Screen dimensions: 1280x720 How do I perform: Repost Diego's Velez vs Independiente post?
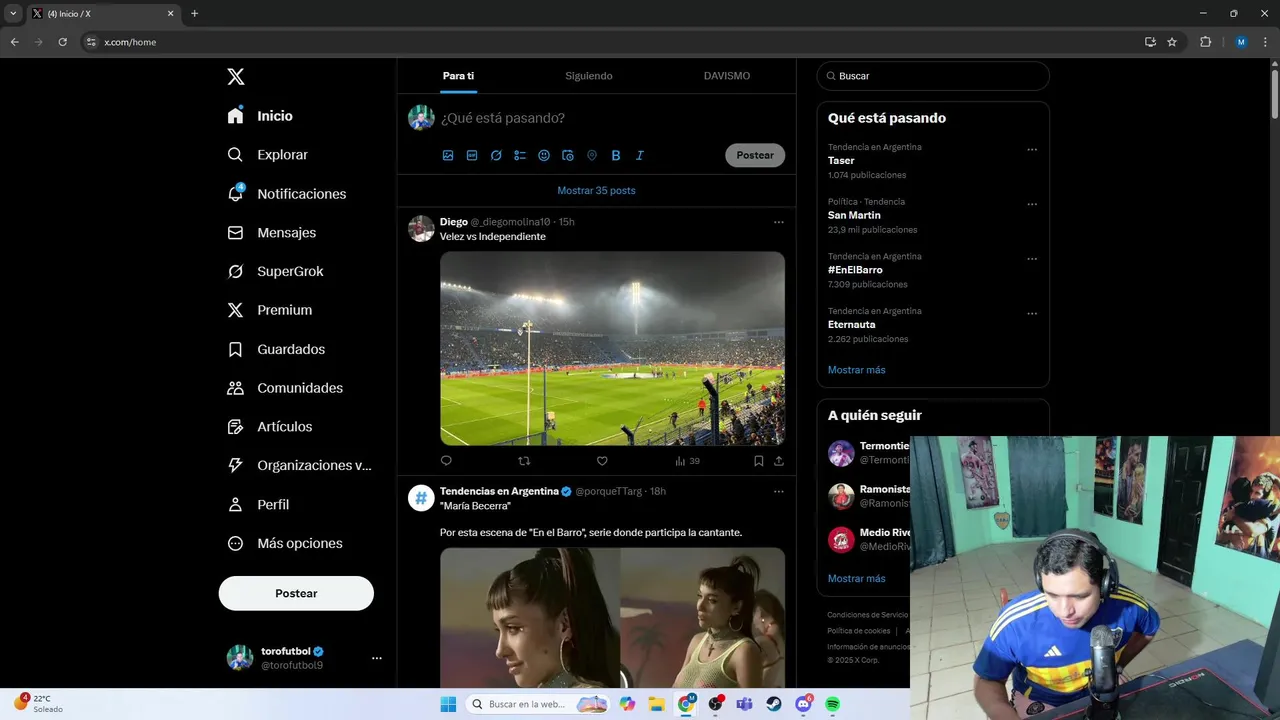524,461
